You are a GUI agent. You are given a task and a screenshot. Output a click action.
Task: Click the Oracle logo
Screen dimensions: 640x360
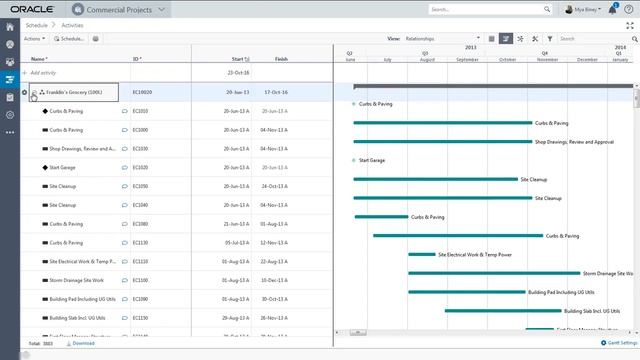(x=32, y=9)
